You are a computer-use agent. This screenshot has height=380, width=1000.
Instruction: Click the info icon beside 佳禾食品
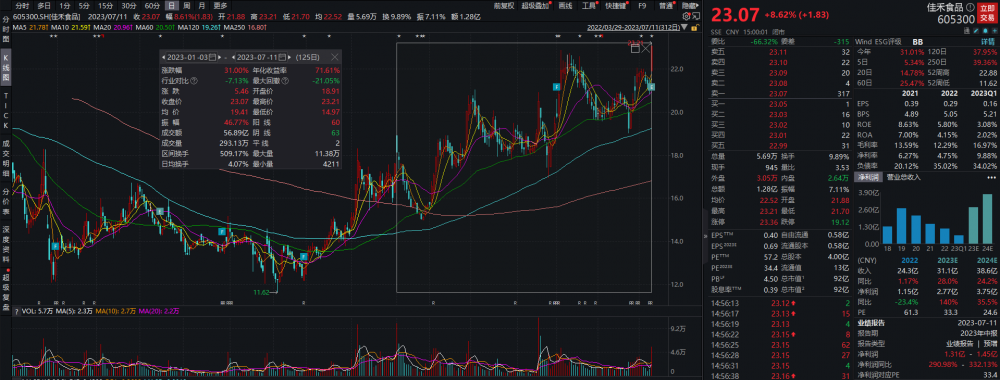(x=970, y=7)
